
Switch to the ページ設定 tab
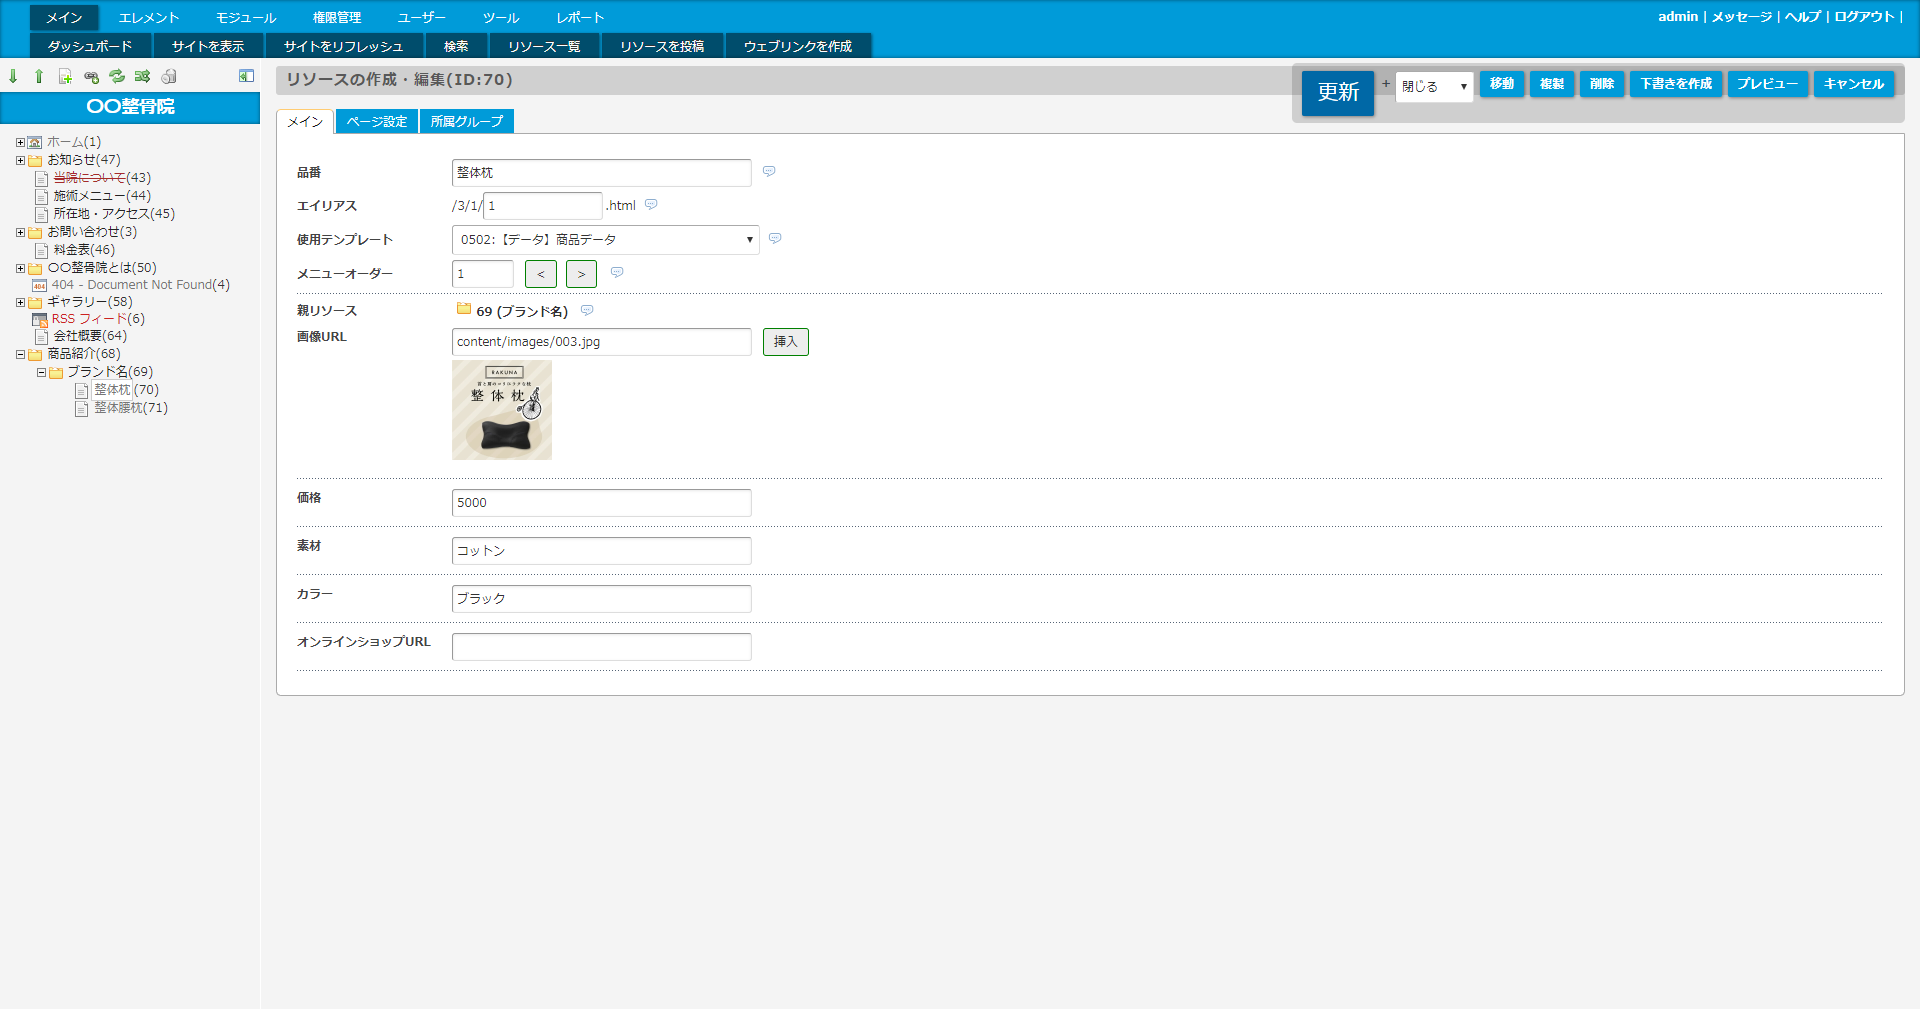click(377, 122)
